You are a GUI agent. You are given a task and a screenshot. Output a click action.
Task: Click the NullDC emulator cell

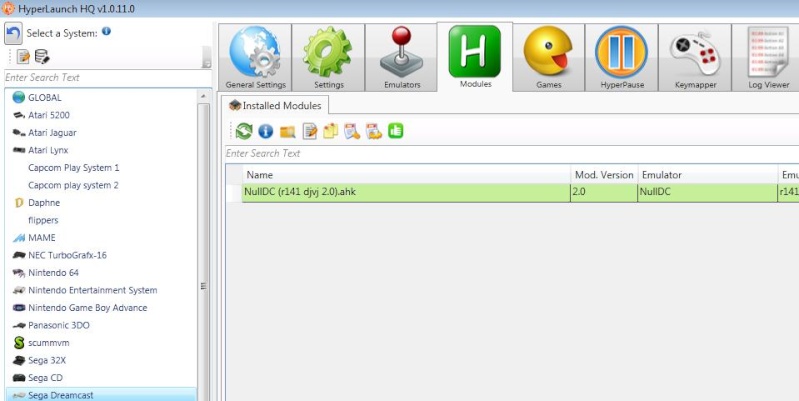point(708,193)
